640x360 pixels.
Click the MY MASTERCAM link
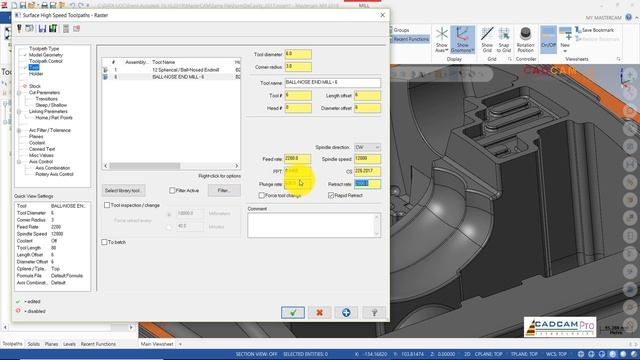pos(604,18)
